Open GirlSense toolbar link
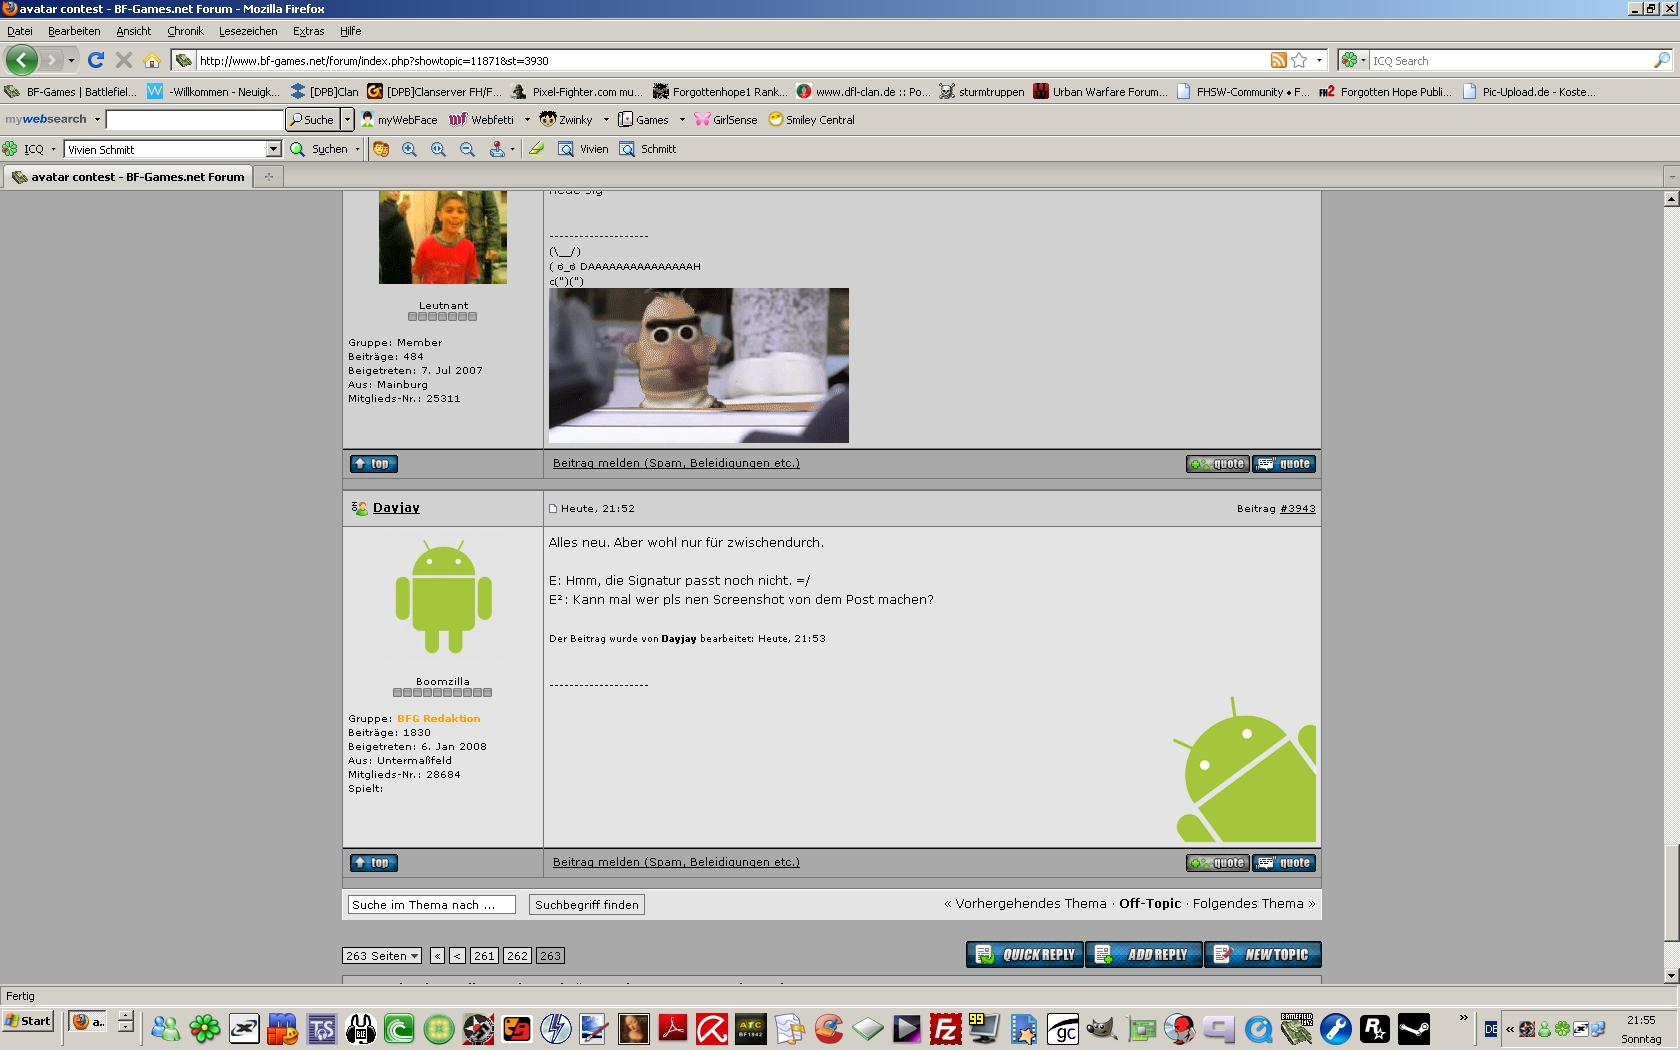 726,120
